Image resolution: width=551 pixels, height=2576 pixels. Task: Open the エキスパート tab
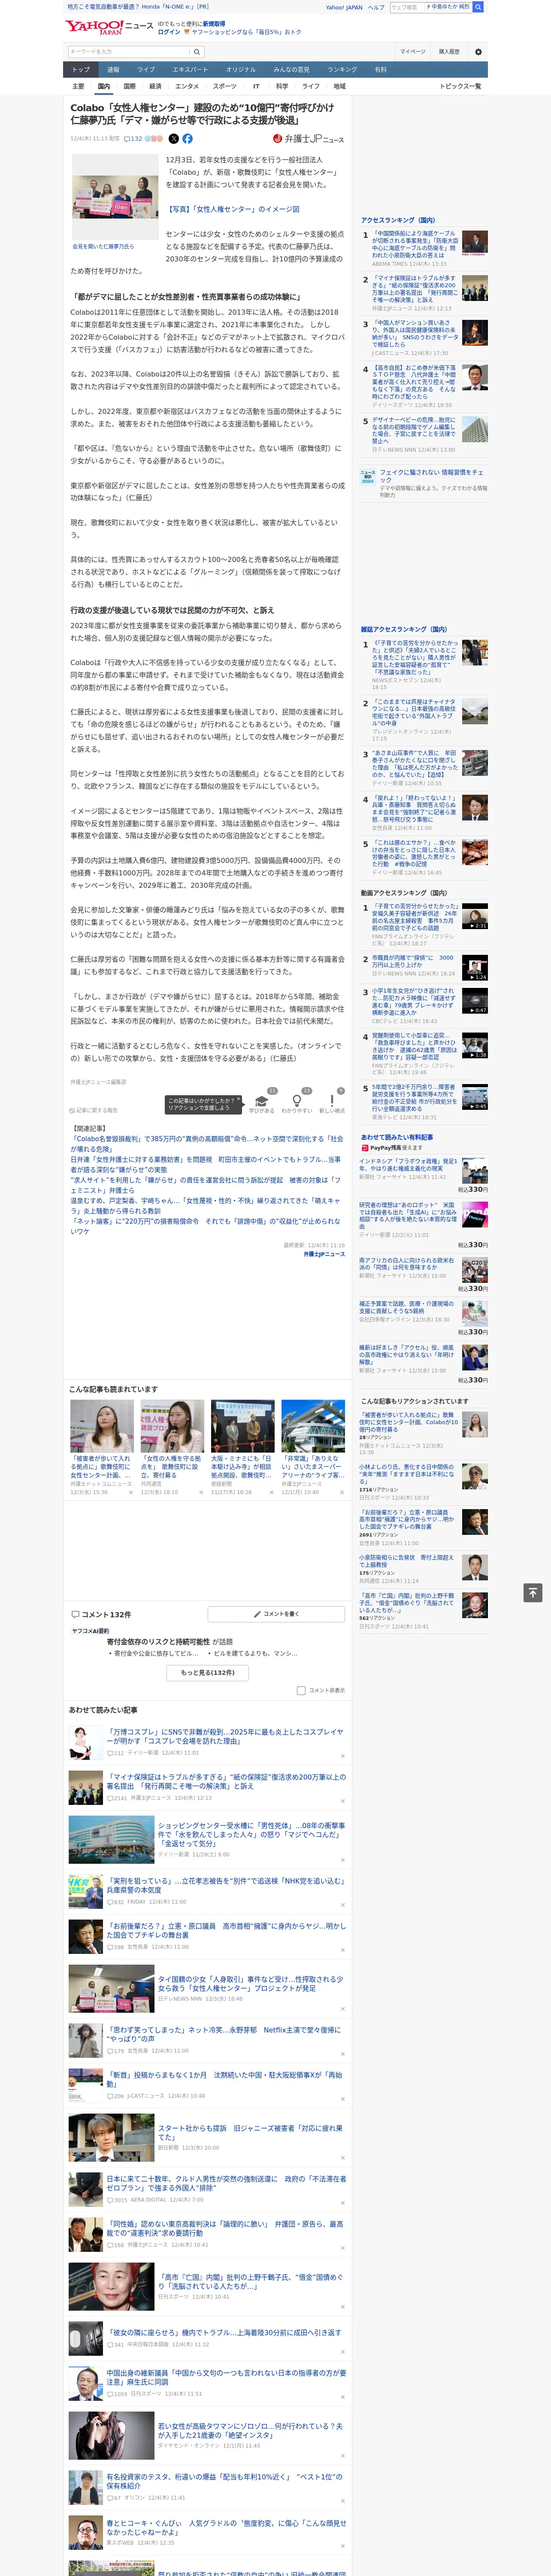click(190, 70)
